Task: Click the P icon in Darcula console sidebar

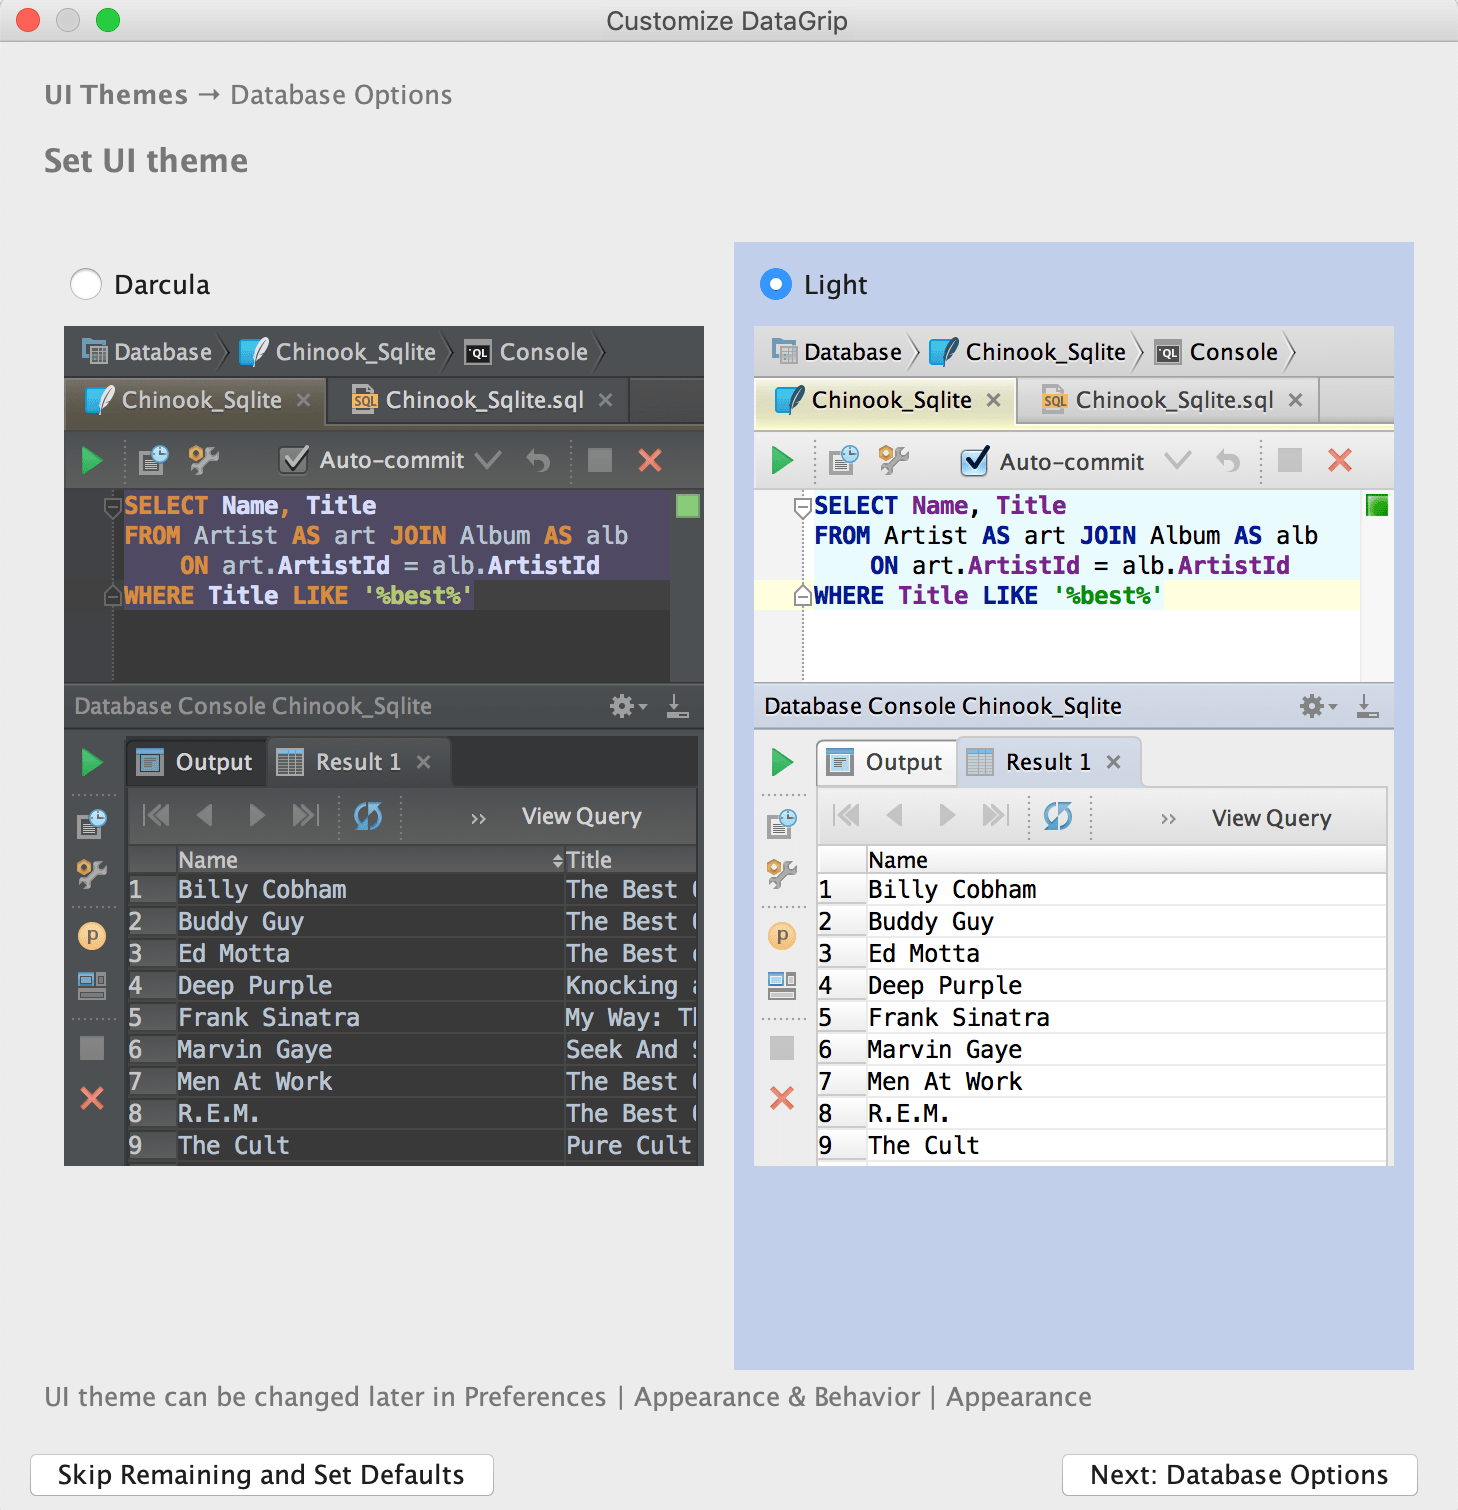Action: [x=92, y=936]
